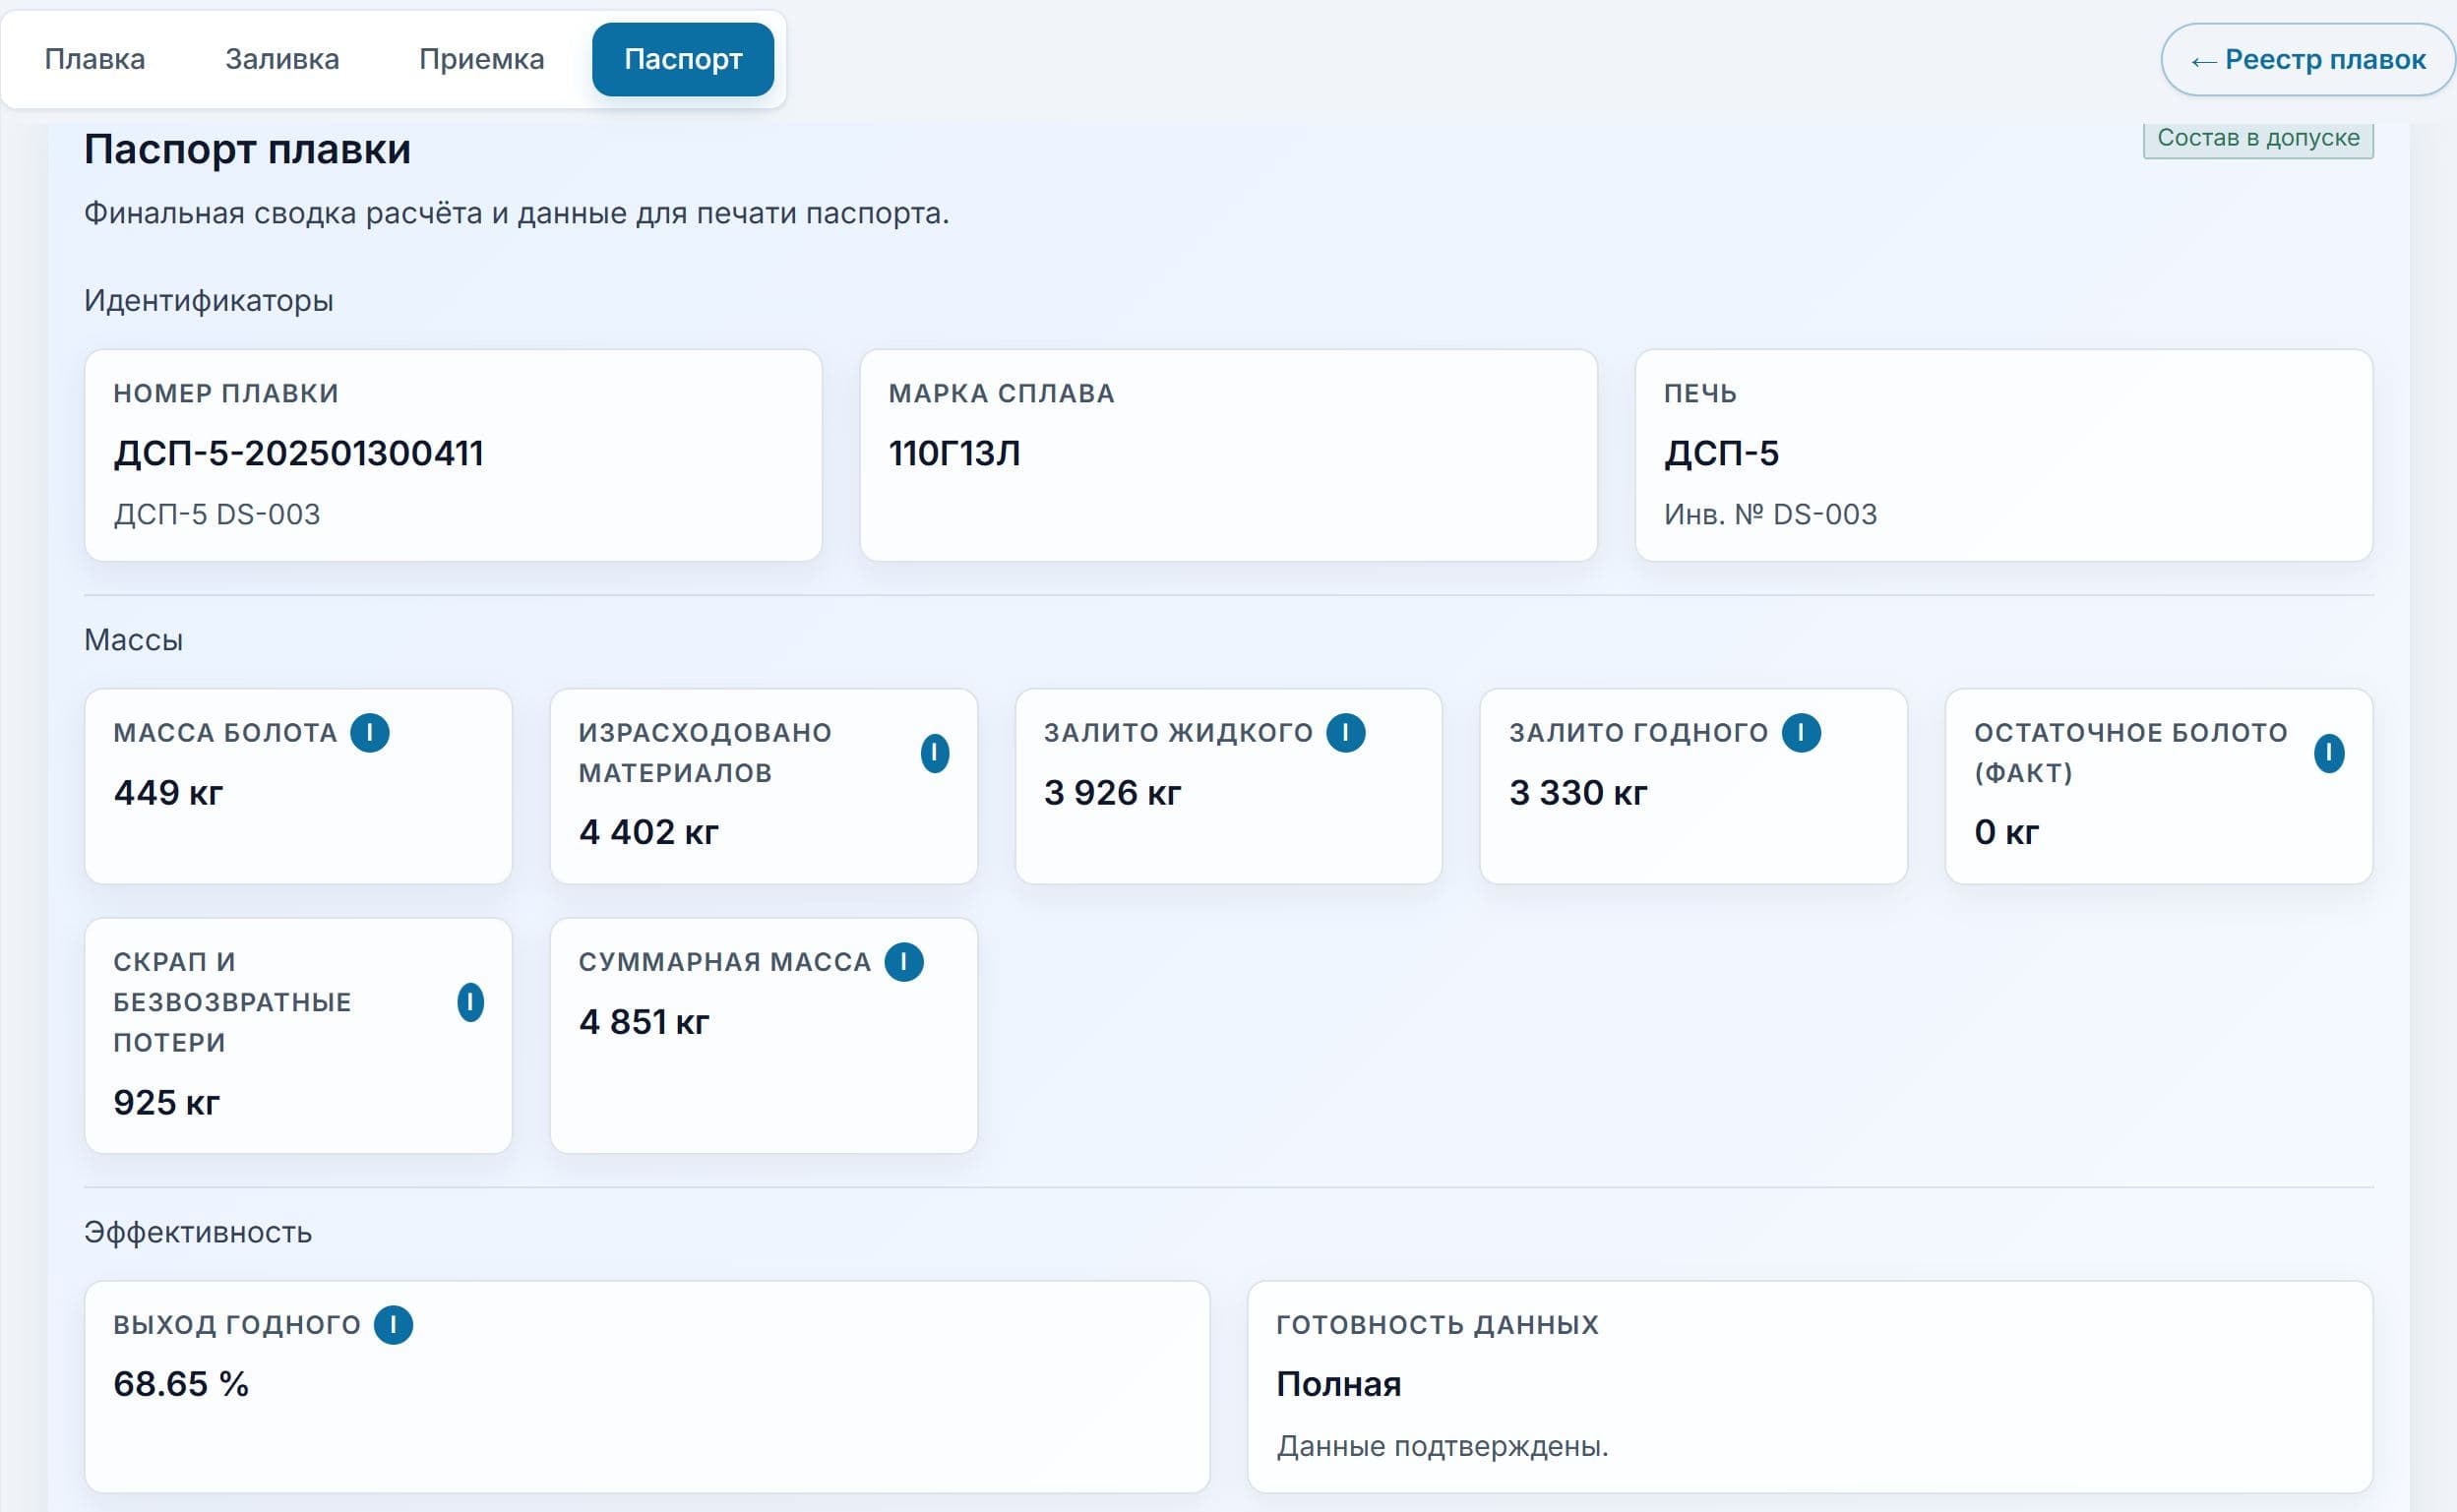Click the Номер плавки card label
Screen dimensions: 2457x1512
226,394
